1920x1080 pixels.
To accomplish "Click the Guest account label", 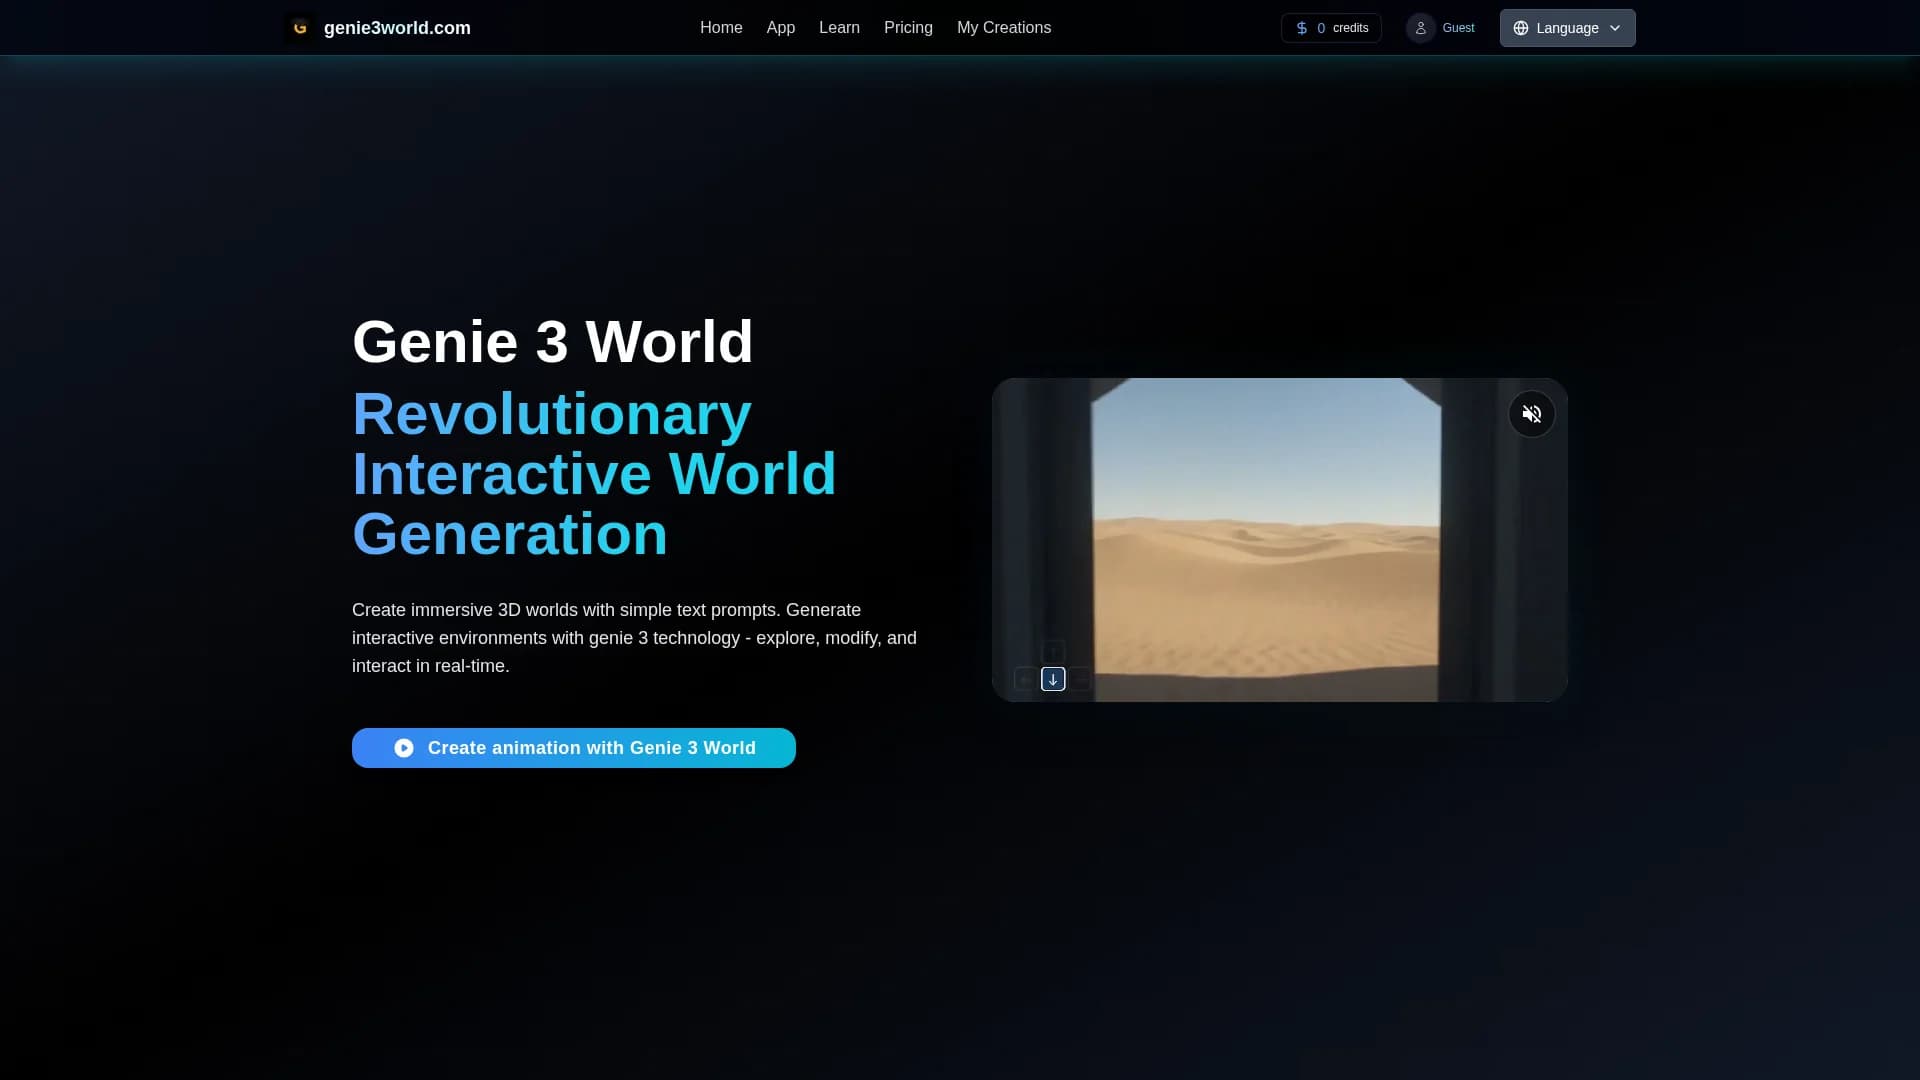I will [1458, 28].
